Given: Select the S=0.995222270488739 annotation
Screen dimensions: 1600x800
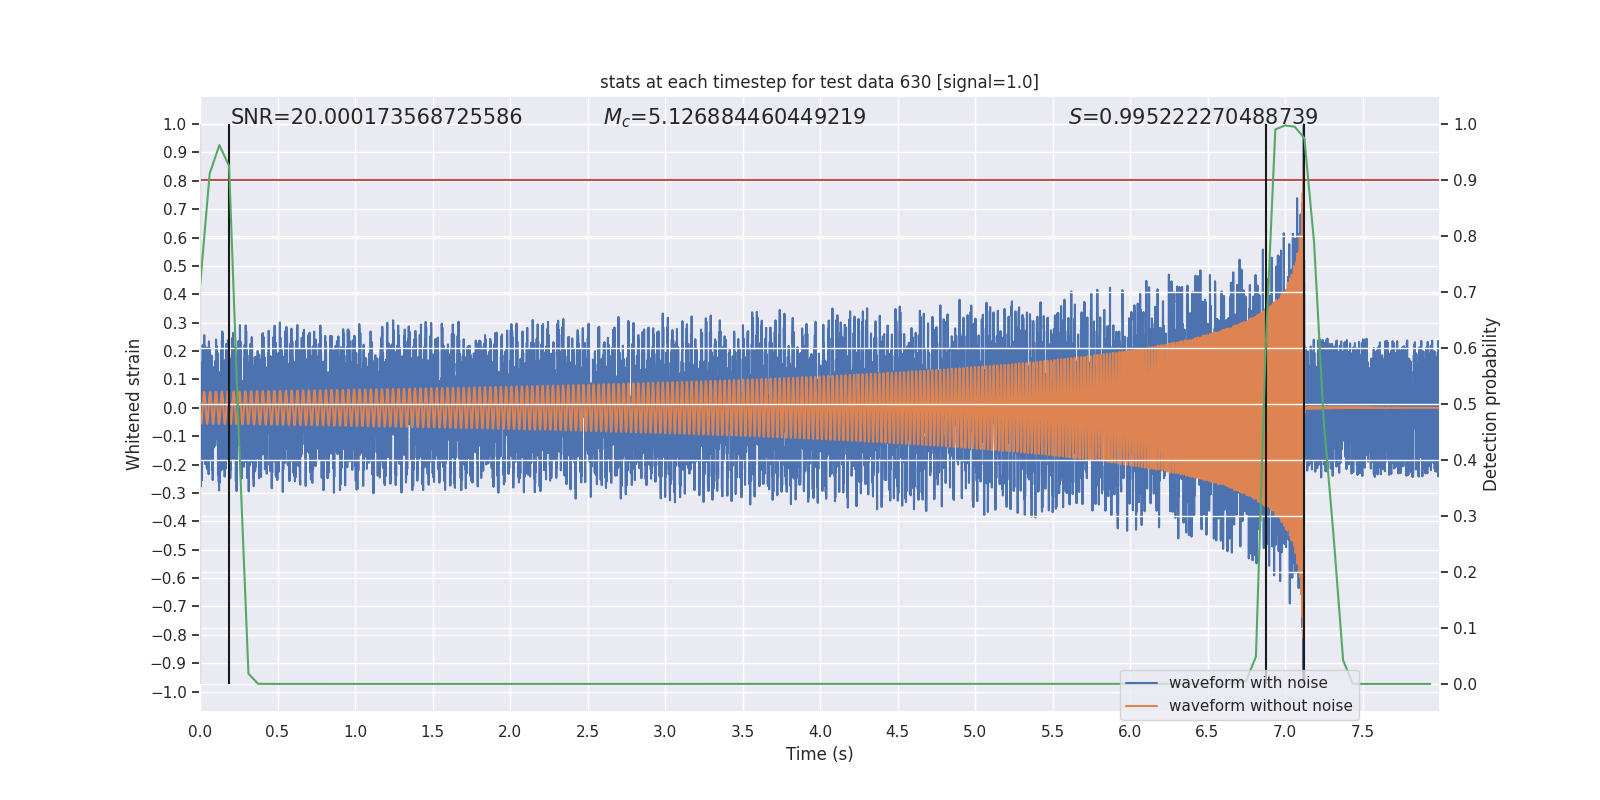Looking at the screenshot, I should [x=1193, y=117].
